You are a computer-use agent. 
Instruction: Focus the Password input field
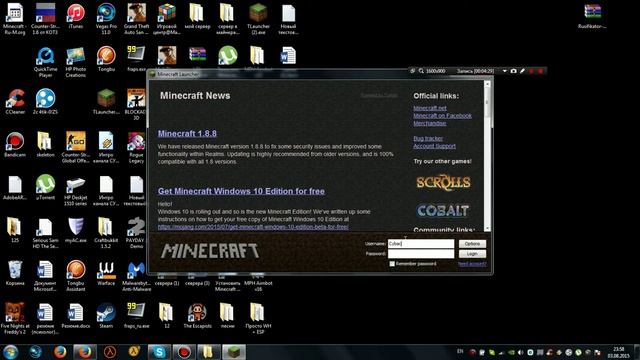coord(421,254)
